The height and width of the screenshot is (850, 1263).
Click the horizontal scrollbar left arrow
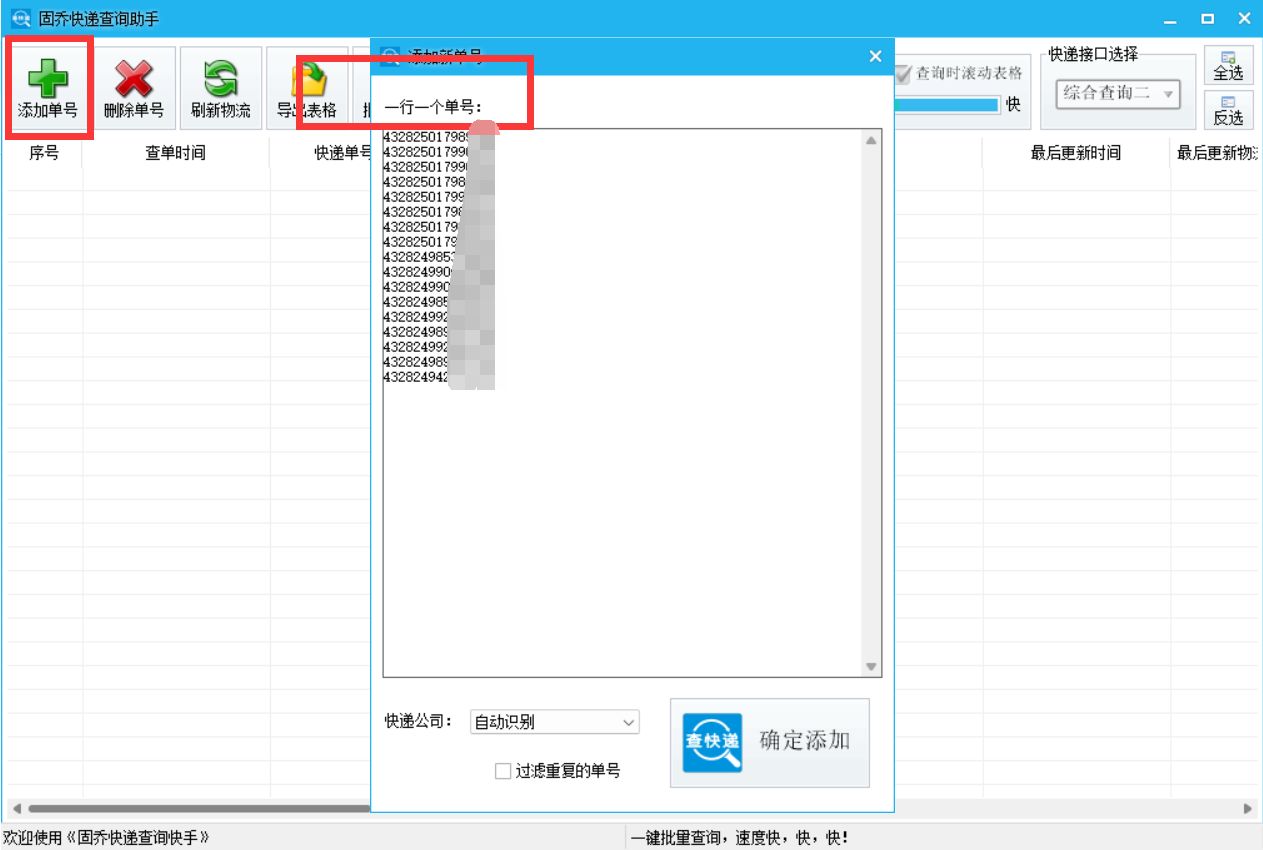pyautogui.click(x=15, y=808)
